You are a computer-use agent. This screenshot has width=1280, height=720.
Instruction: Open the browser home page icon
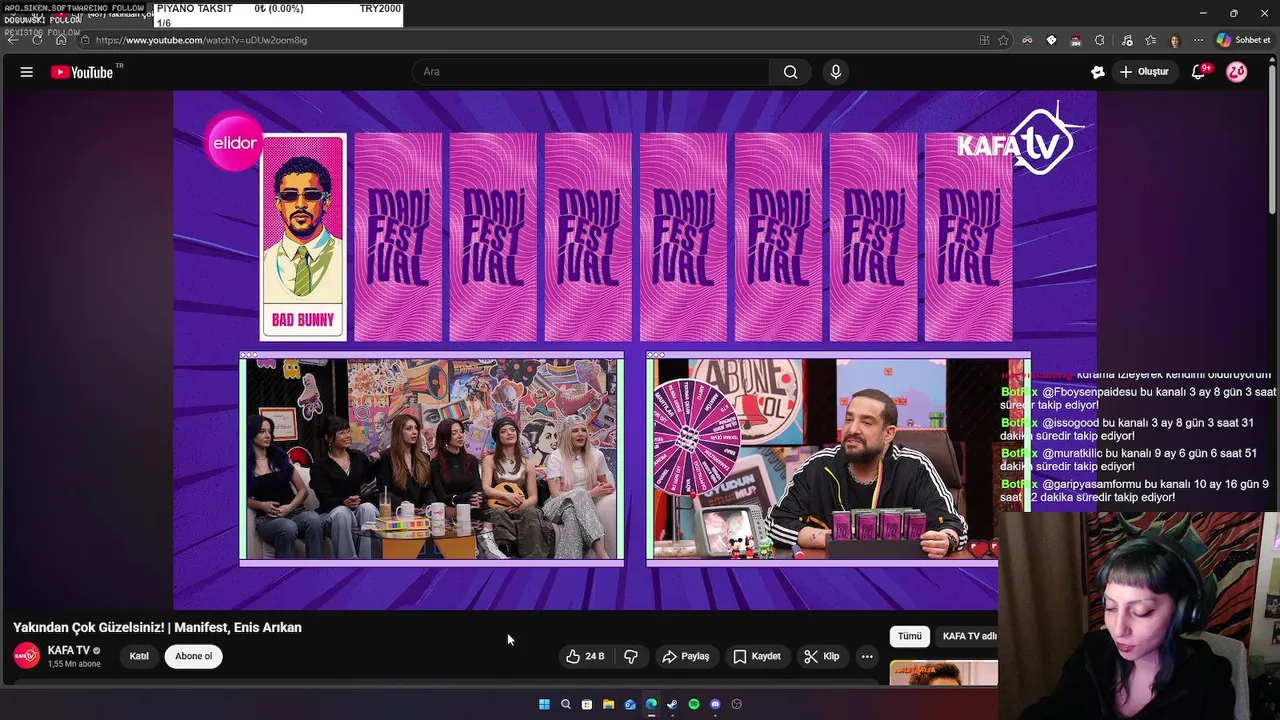click(61, 40)
